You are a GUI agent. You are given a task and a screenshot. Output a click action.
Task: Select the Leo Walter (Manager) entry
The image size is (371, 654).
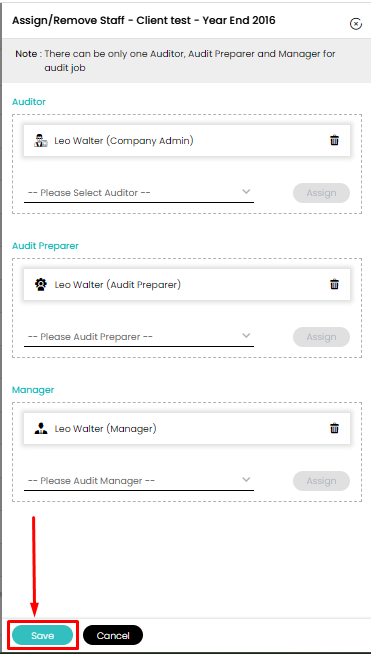(x=187, y=428)
